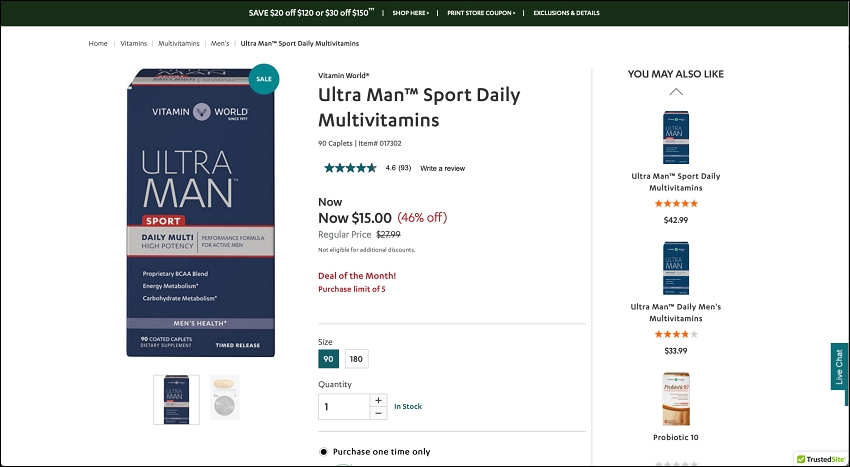
Task: Select Purchase one time only radio
Action: pos(324,452)
